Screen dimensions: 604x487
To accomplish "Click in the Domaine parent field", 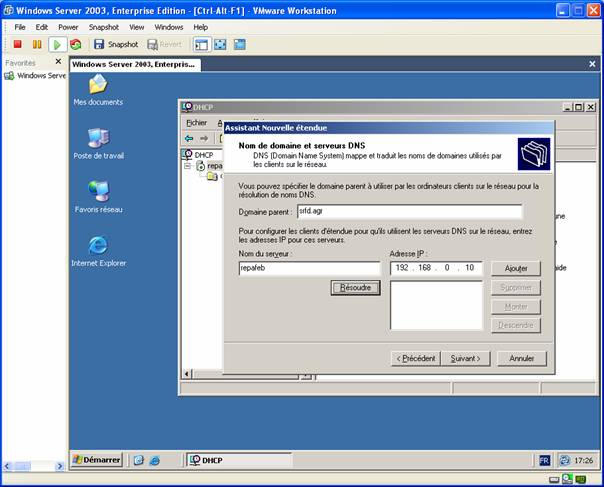I will click(x=410, y=212).
